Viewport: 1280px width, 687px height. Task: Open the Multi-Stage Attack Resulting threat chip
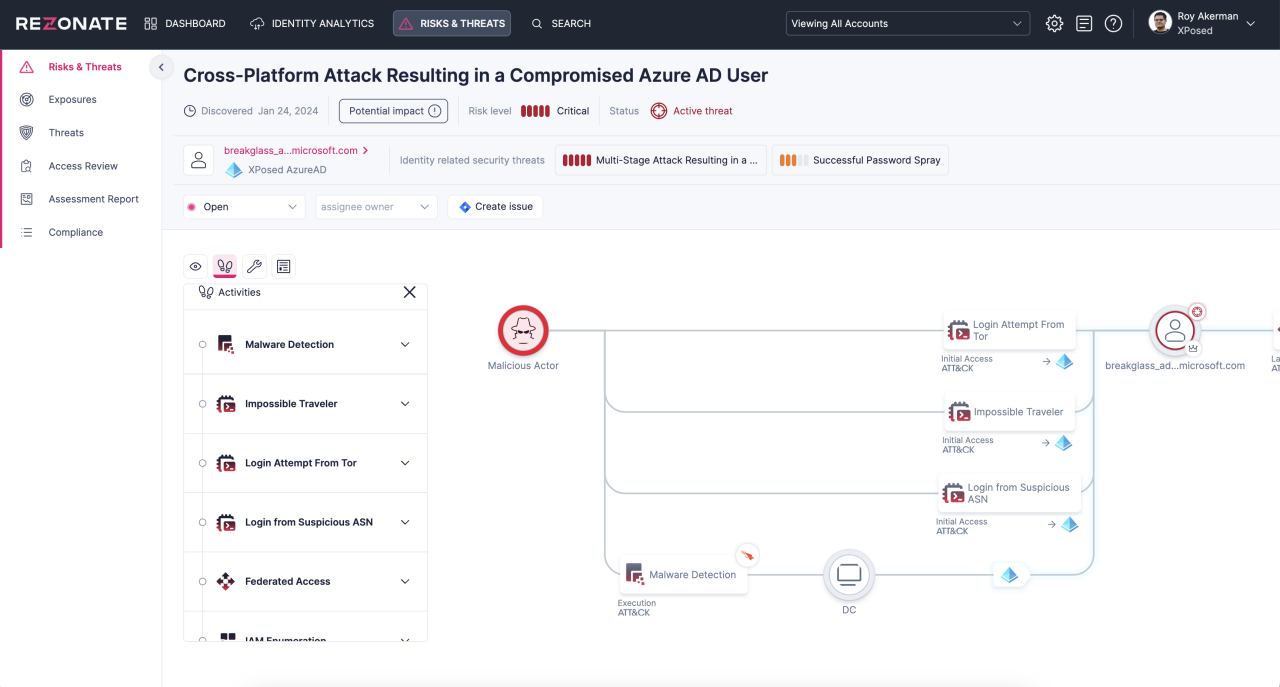(662, 160)
